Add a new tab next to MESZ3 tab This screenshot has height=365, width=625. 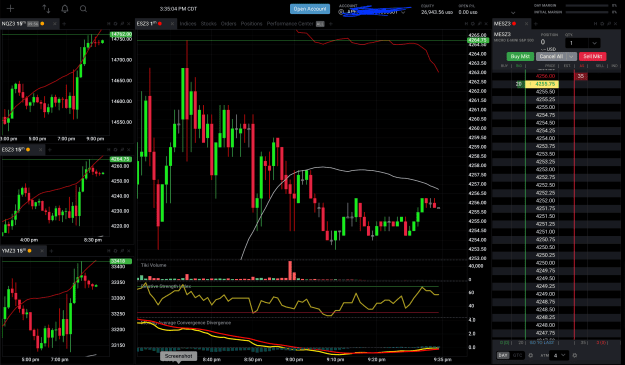point(536,24)
